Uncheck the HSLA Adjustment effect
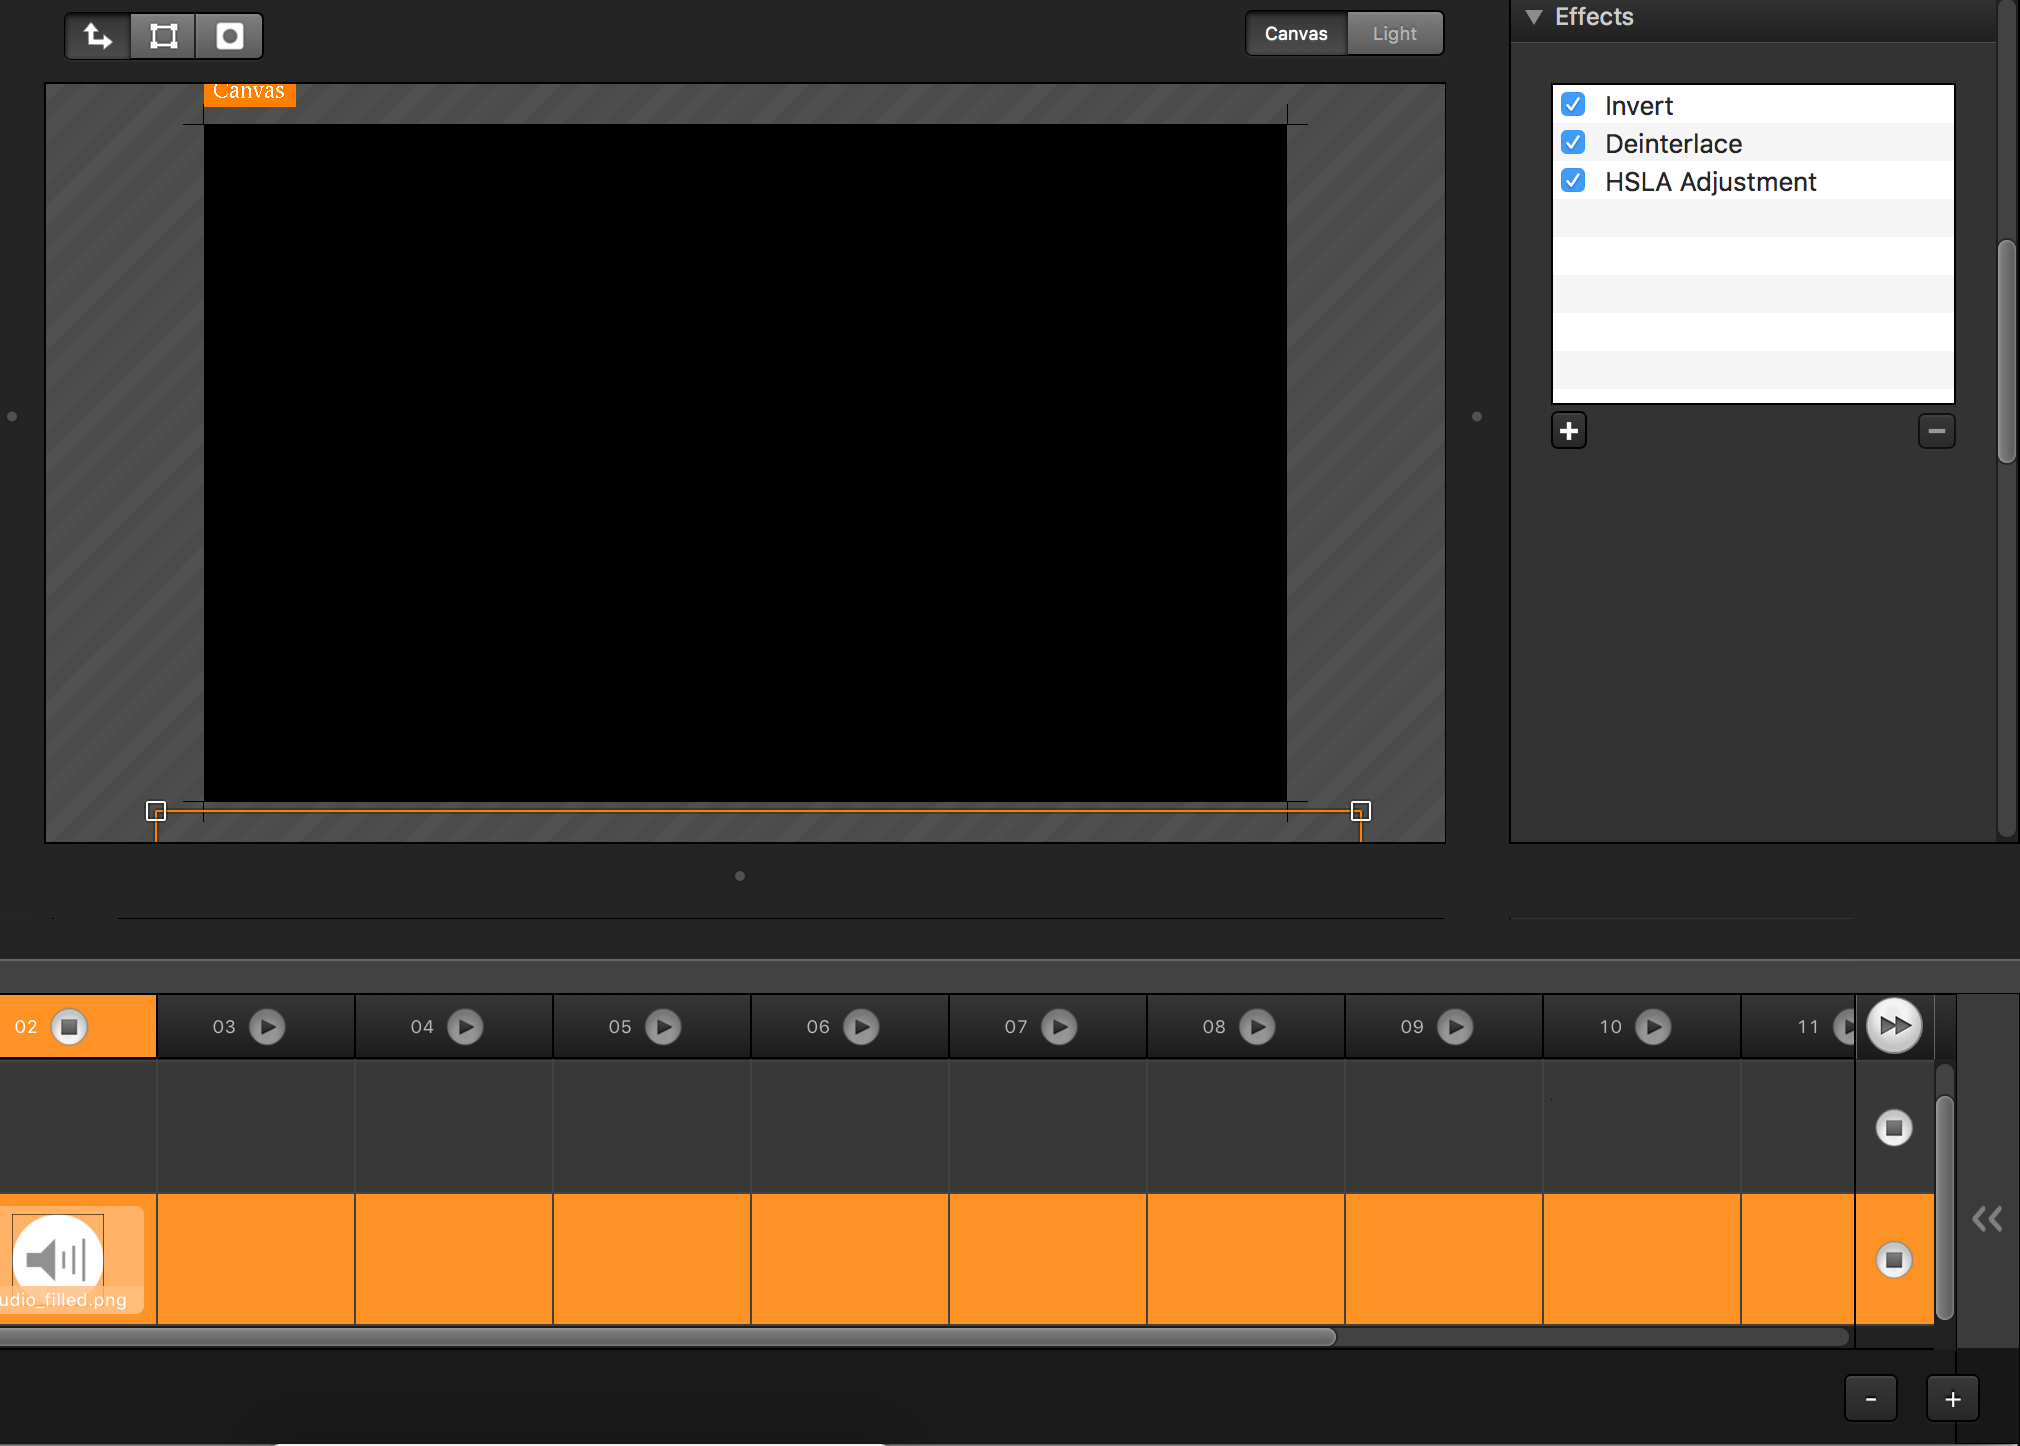This screenshot has width=2020, height=1446. click(x=1573, y=180)
